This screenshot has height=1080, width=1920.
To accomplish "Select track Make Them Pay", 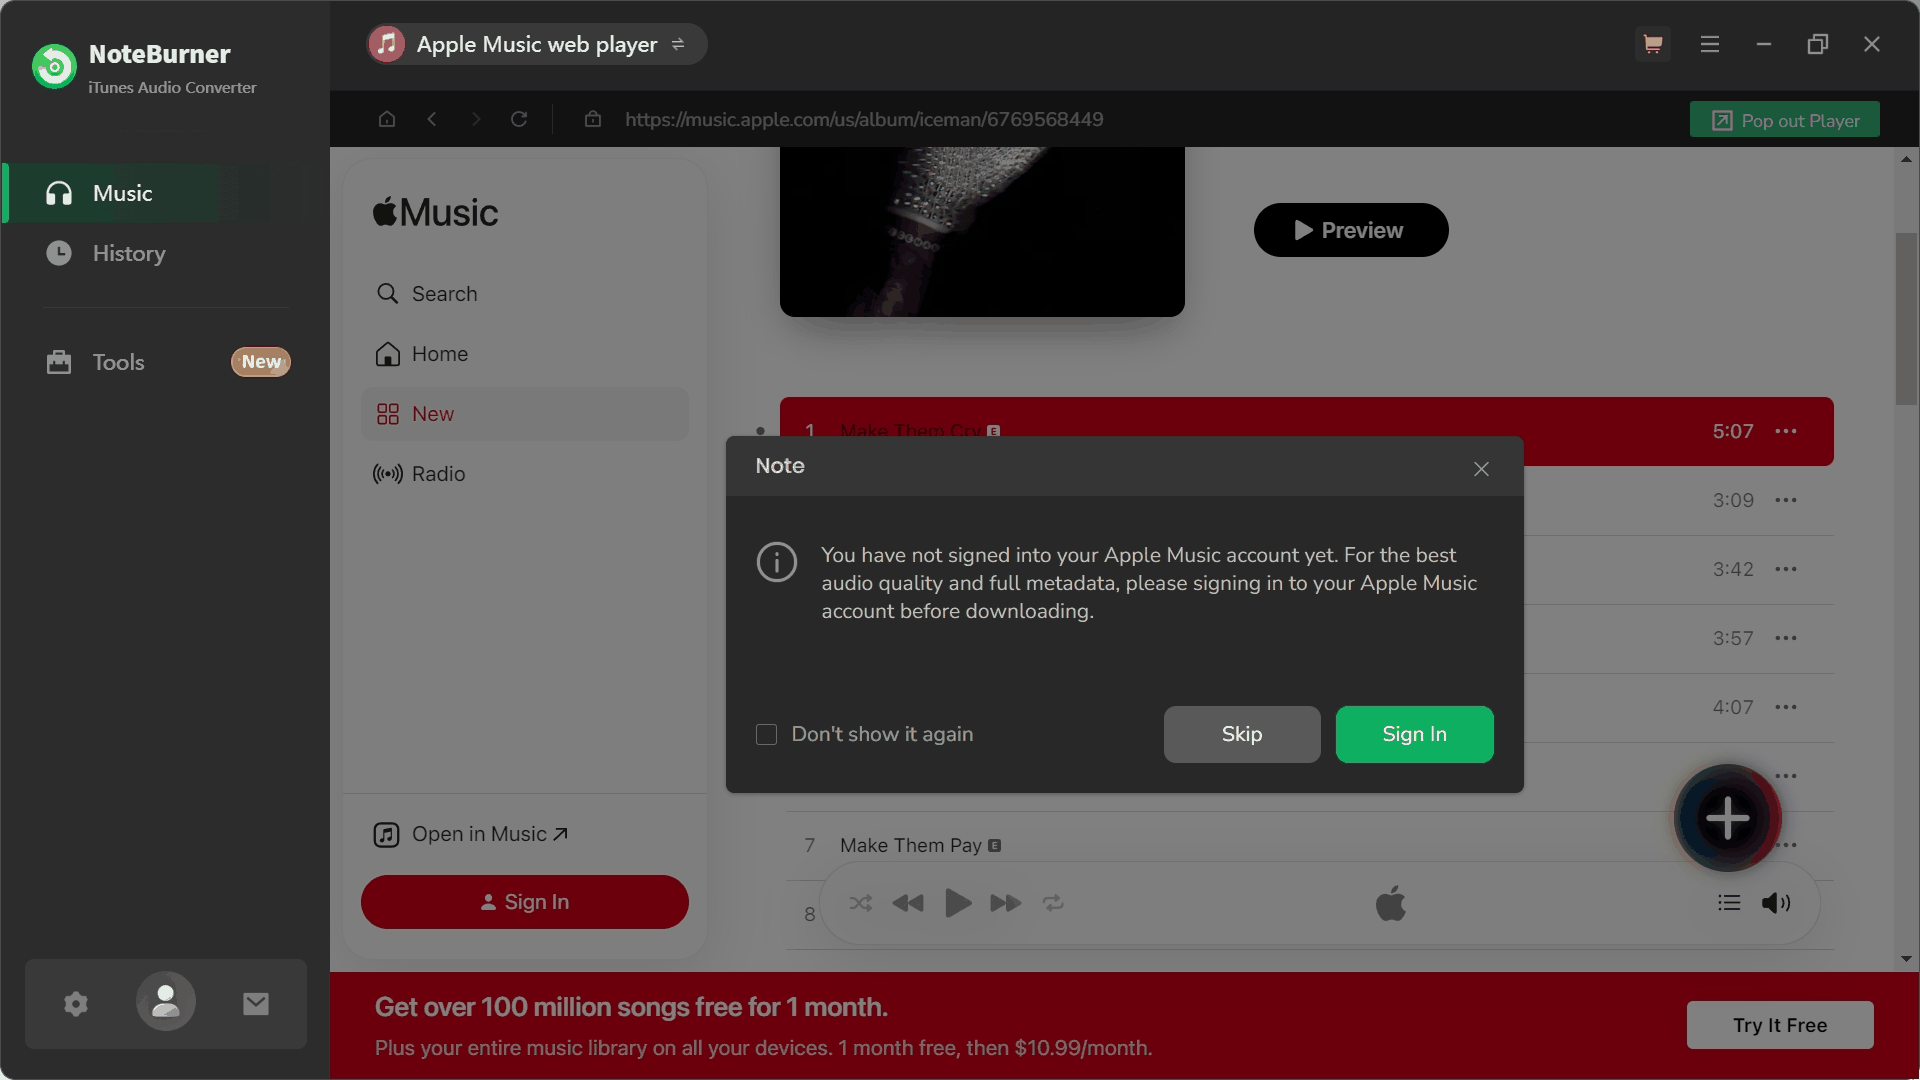I will pyautogui.click(x=911, y=846).
